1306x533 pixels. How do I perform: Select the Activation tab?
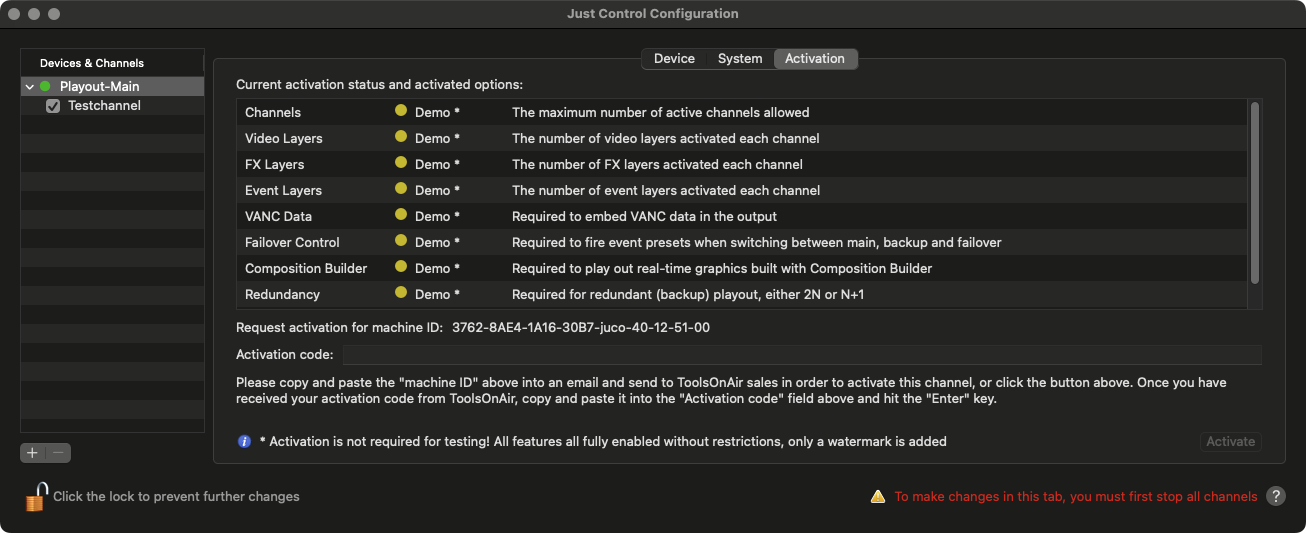(815, 59)
